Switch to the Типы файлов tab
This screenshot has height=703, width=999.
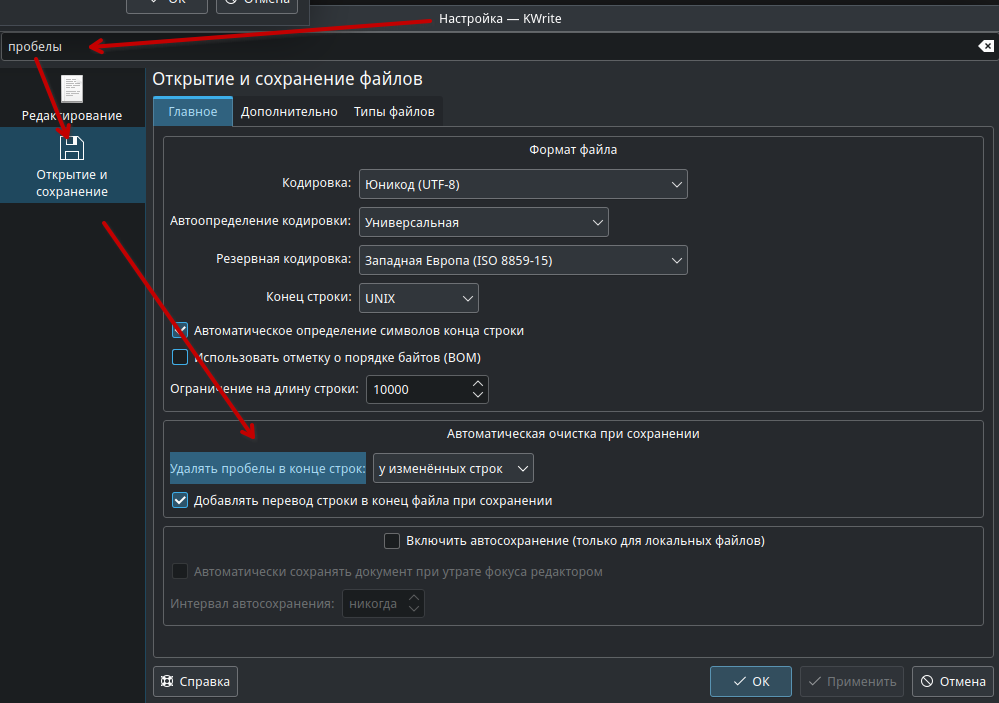click(x=394, y=112)
